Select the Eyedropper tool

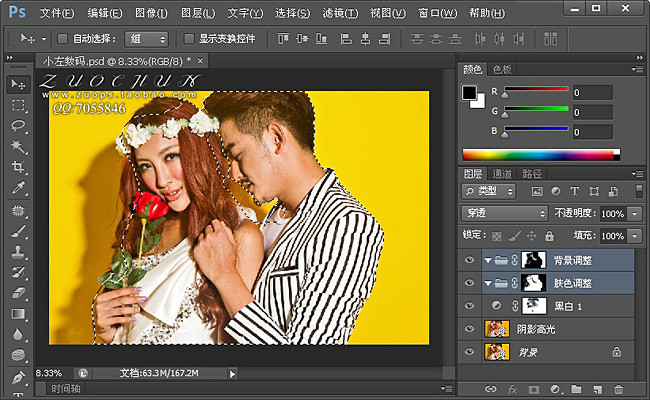point(18,188)
